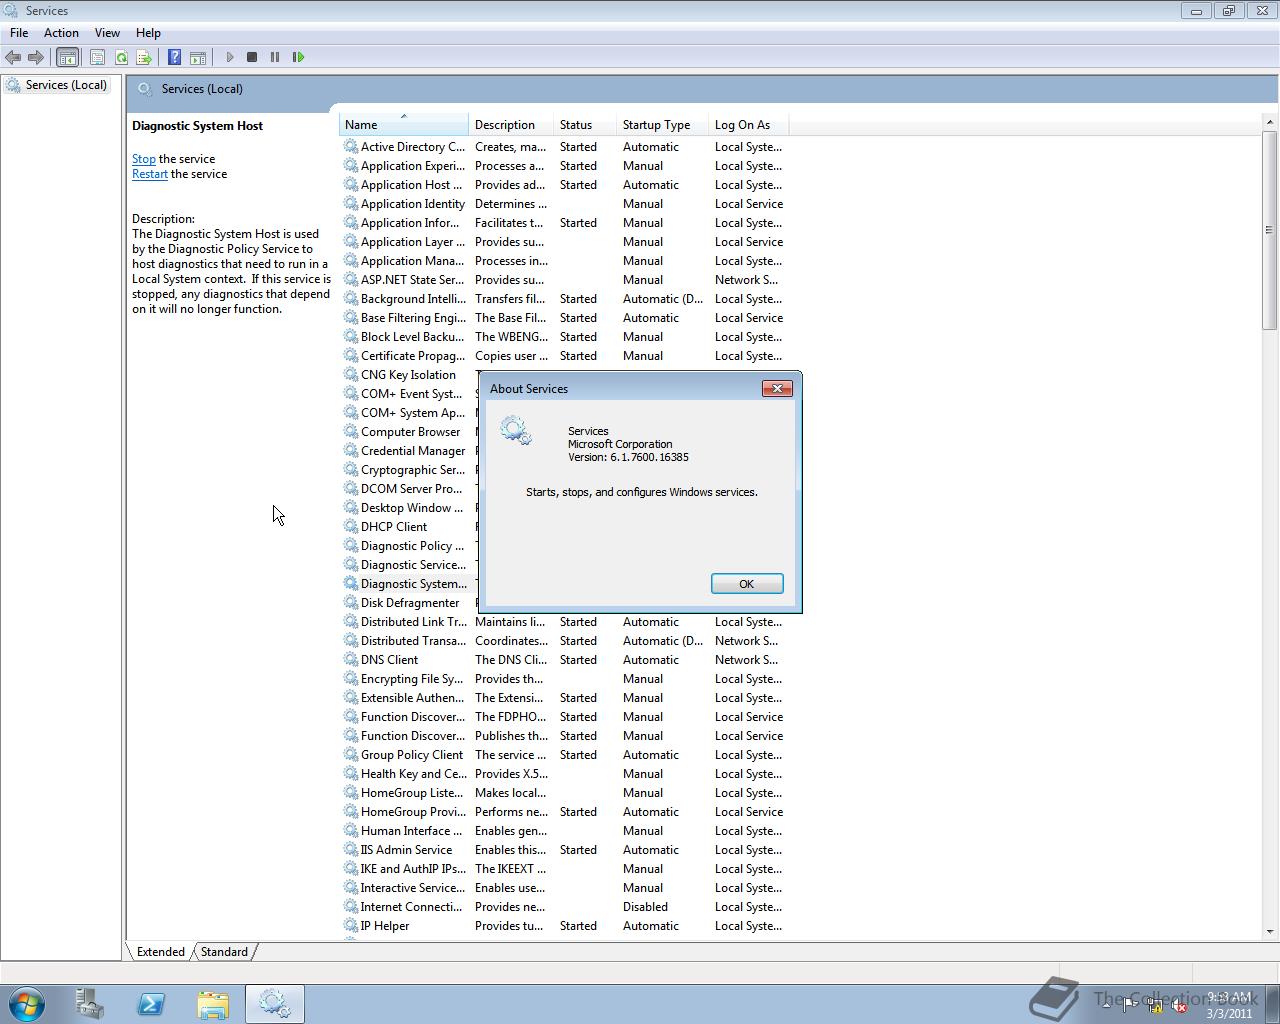Select Background Intelli... service
This screenshot has width=1280, height=1024.
(413, 299)
